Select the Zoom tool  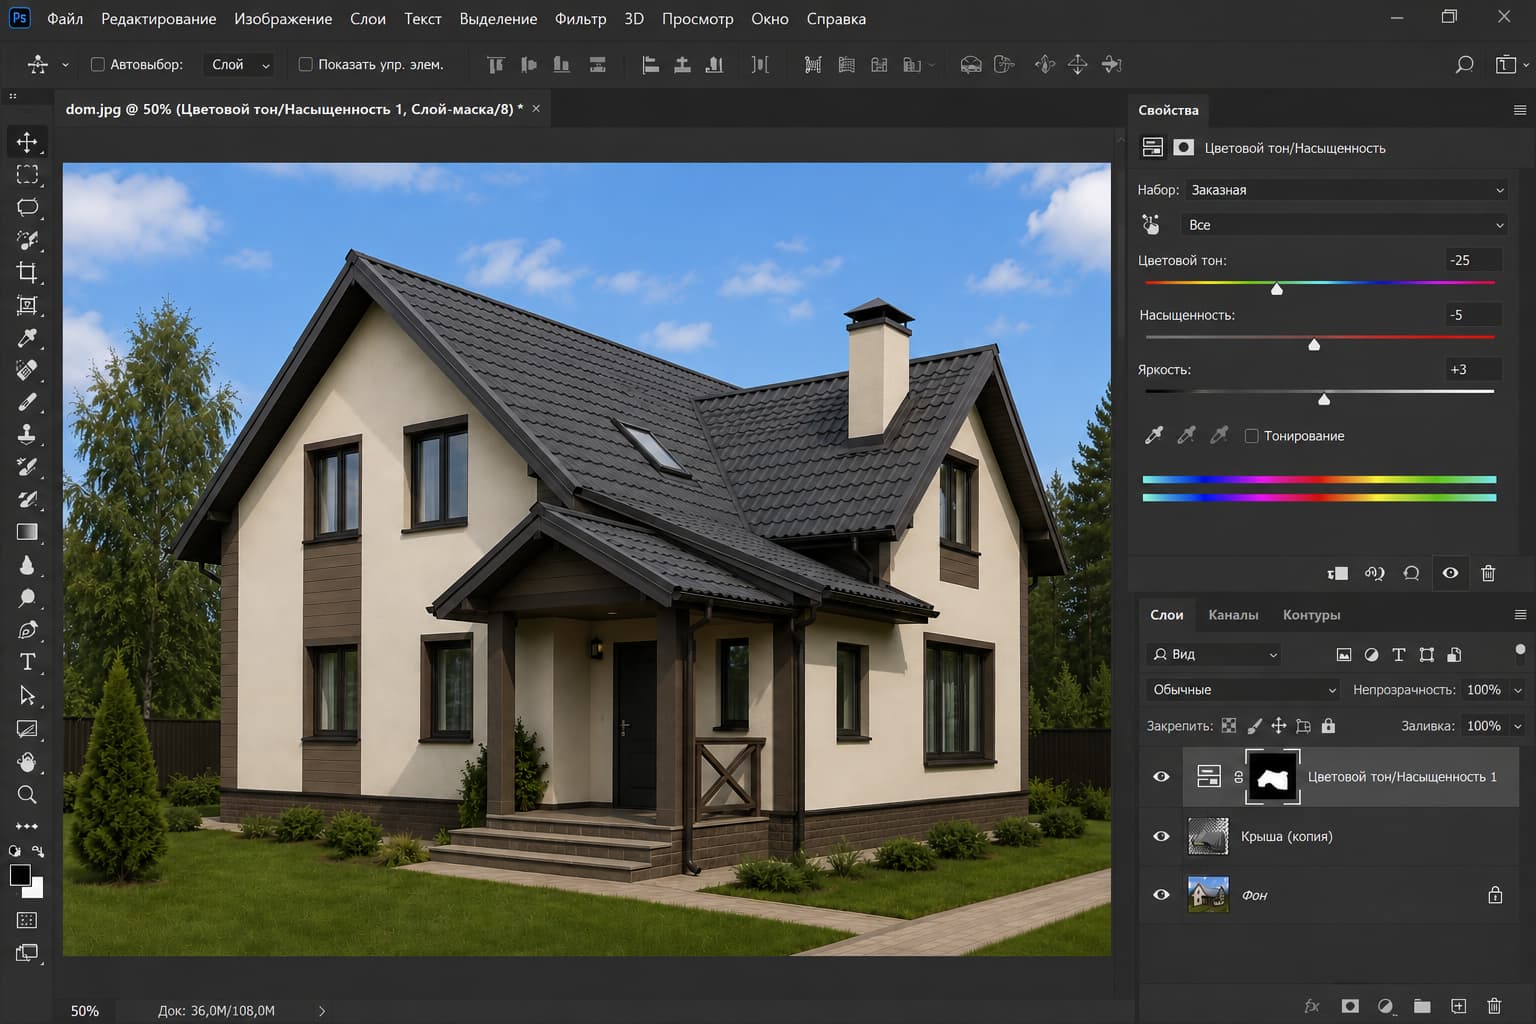(27, 794)
